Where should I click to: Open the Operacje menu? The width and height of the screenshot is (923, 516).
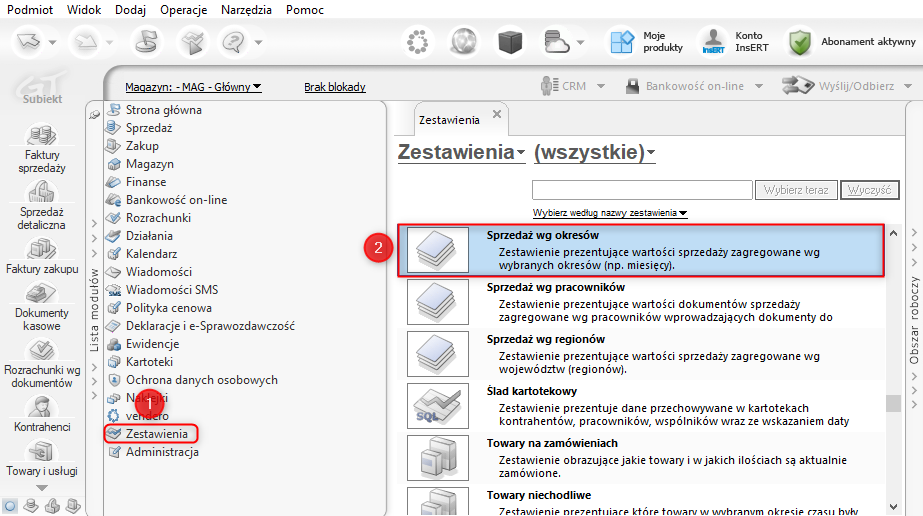[x=184, y=10]
